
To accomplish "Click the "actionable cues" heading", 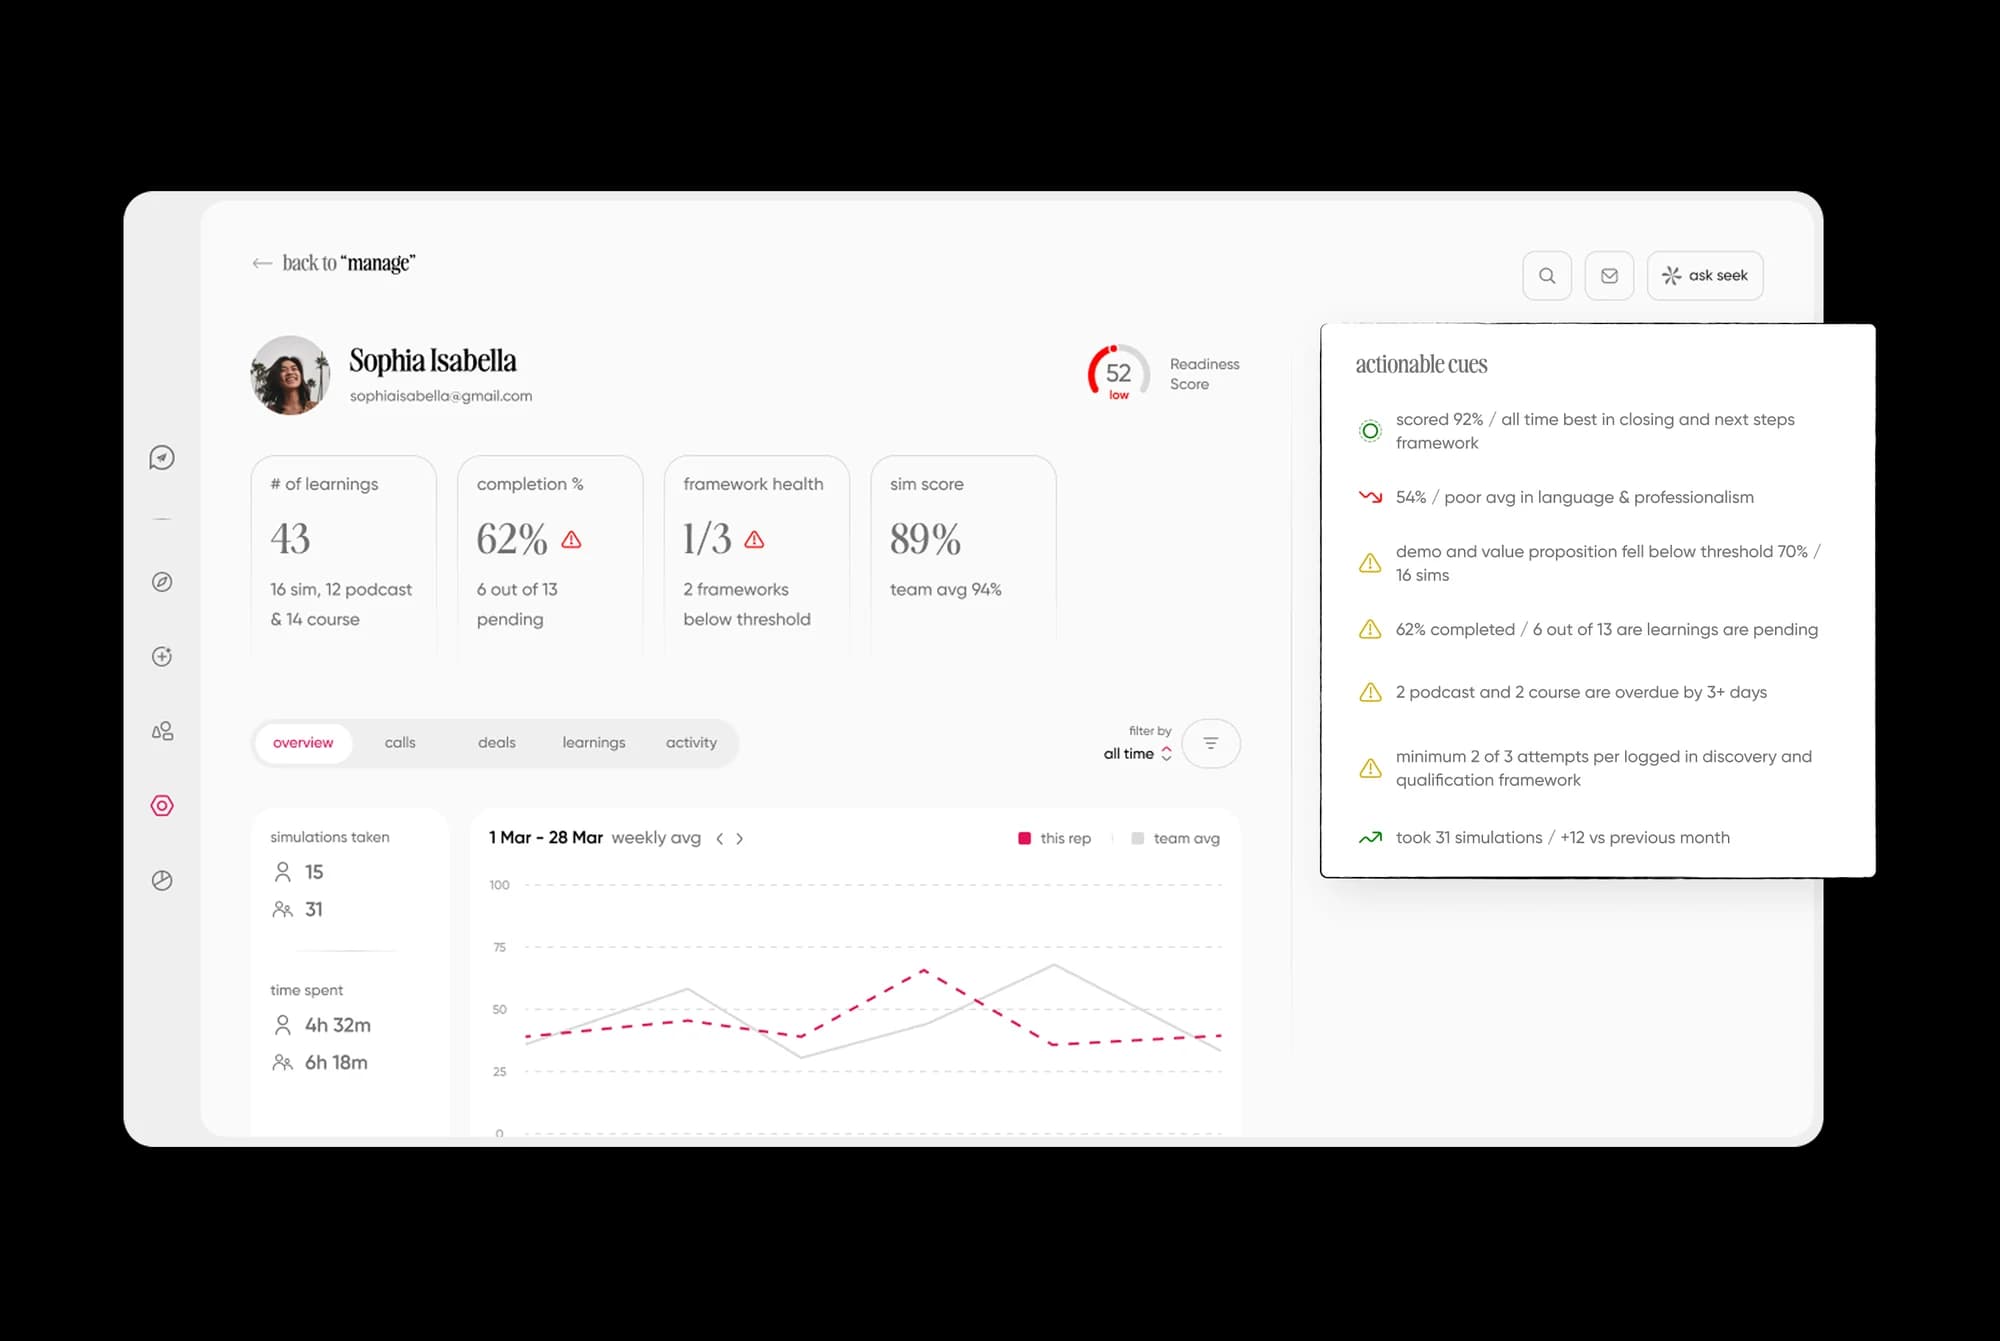I will [1421, 364].
